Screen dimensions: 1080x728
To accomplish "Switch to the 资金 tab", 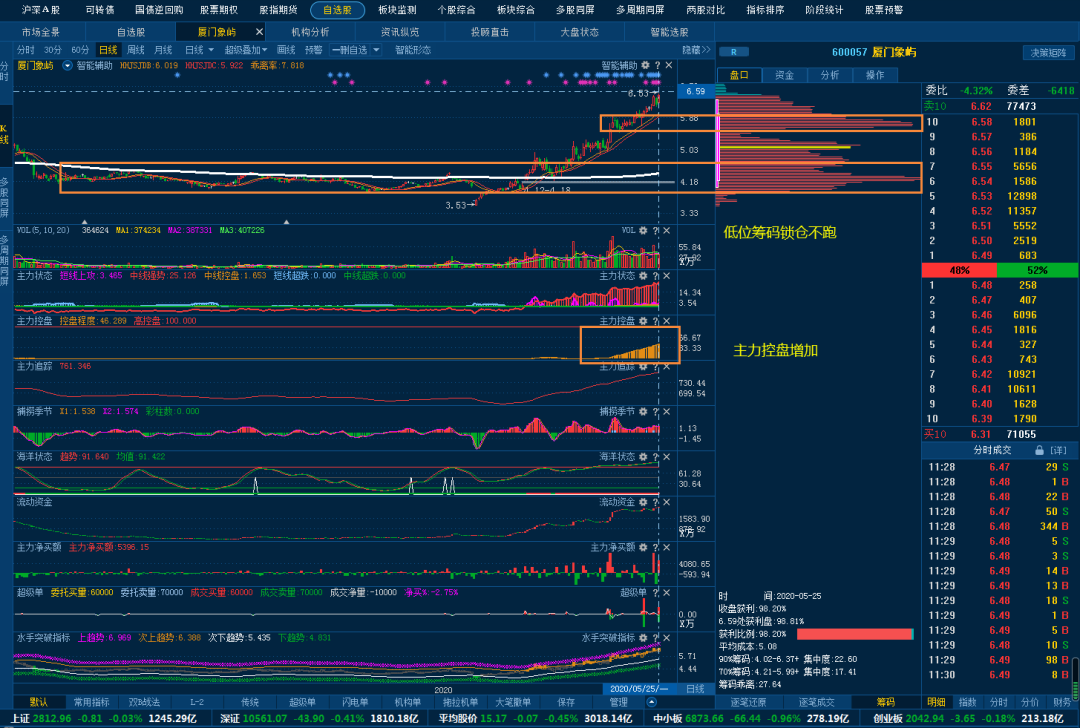I will pos(784,75).
